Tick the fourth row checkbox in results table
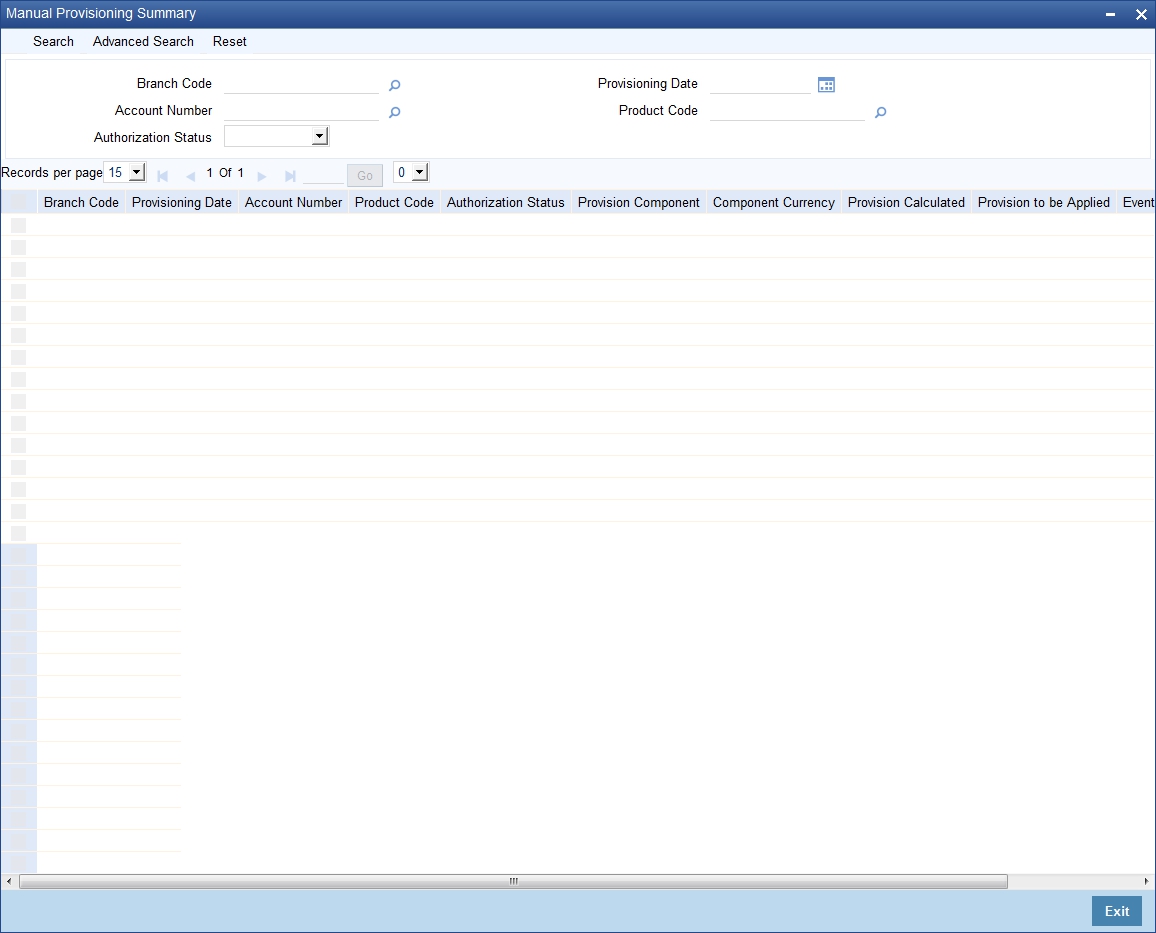1156x933 pixels. point(18,292)
